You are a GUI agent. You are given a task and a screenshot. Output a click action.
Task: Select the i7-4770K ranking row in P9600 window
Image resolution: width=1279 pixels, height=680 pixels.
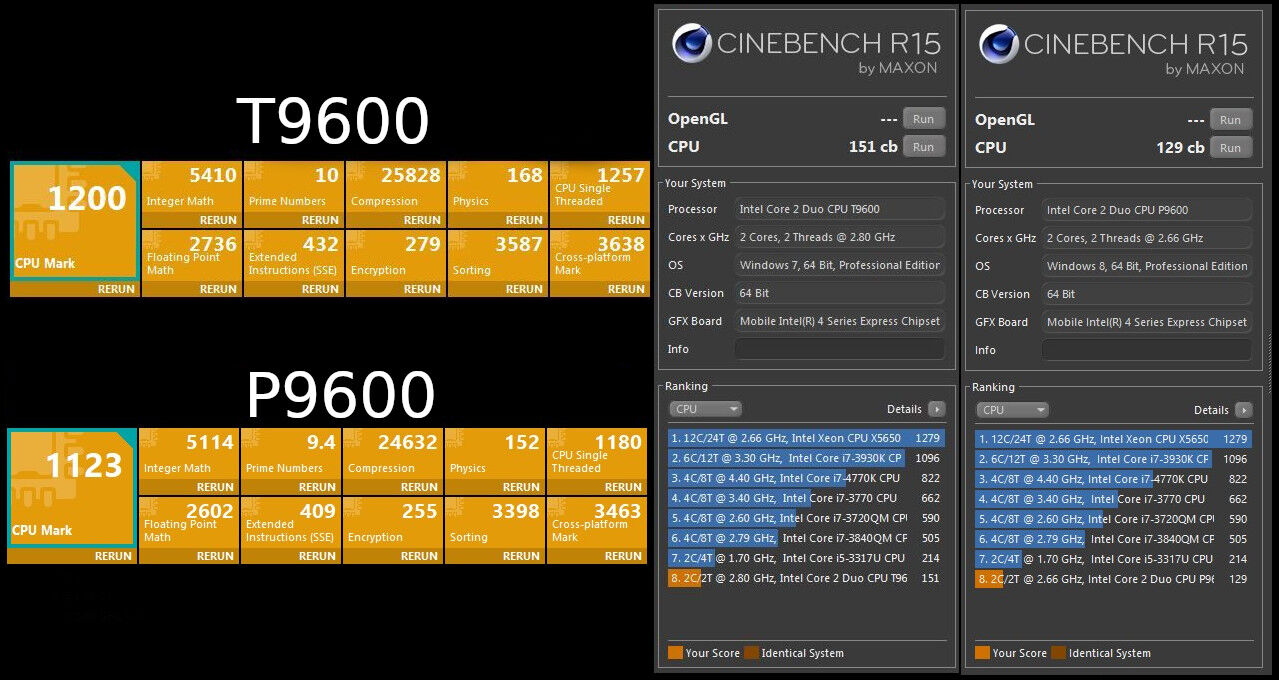(1113, 479)
